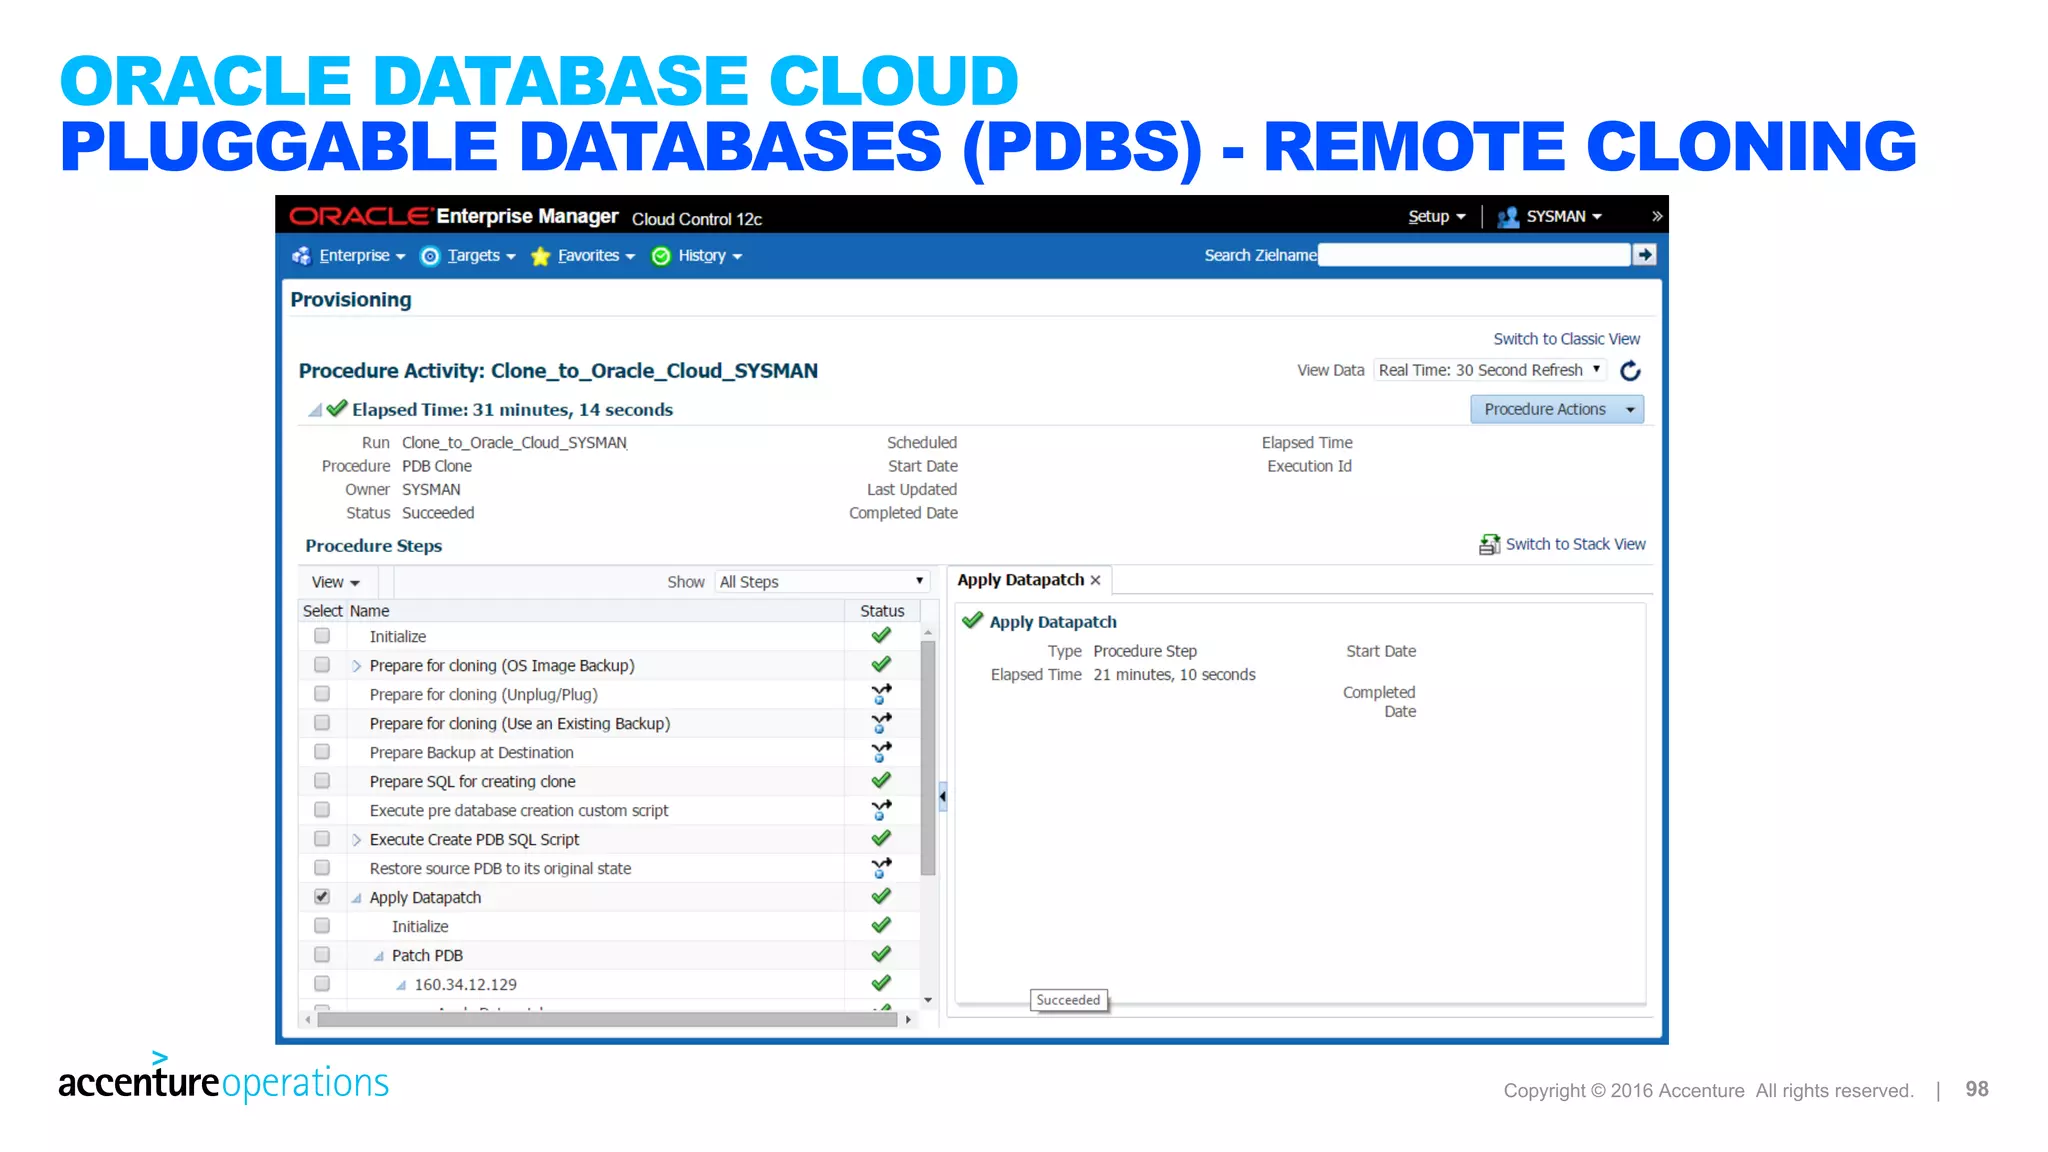Open the Show All Steps dropdown
This screenshot has width=2048, height=1152.
[x=822, y=582]
